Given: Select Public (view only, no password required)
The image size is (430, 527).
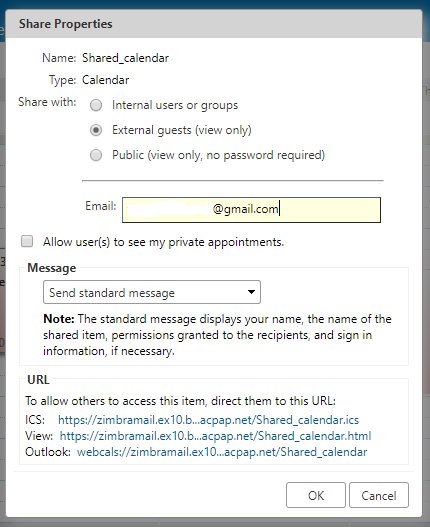Looking at the screenshot, I should click(x=96, y=155).
